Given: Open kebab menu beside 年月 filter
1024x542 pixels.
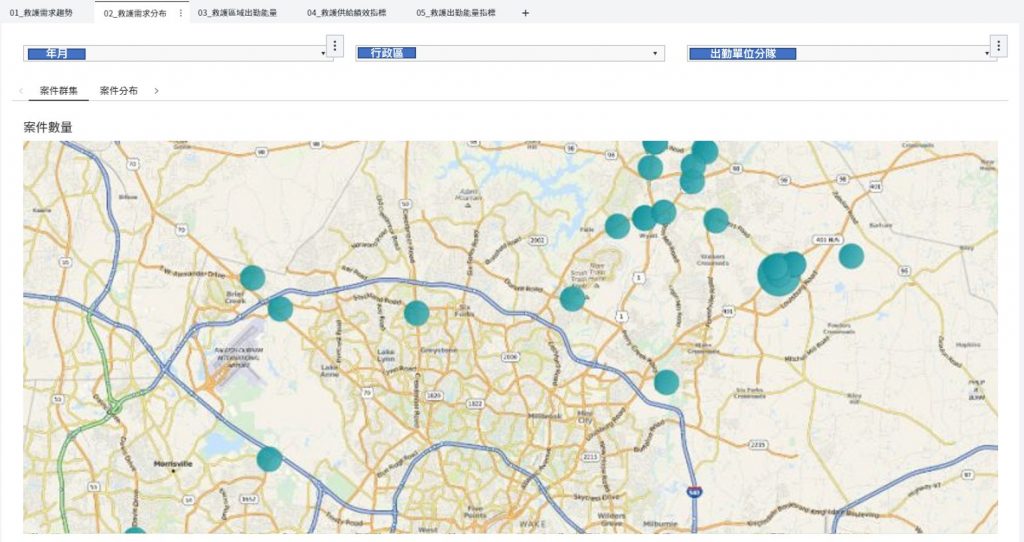Looking at the screenshot, I should click(335, 46).
